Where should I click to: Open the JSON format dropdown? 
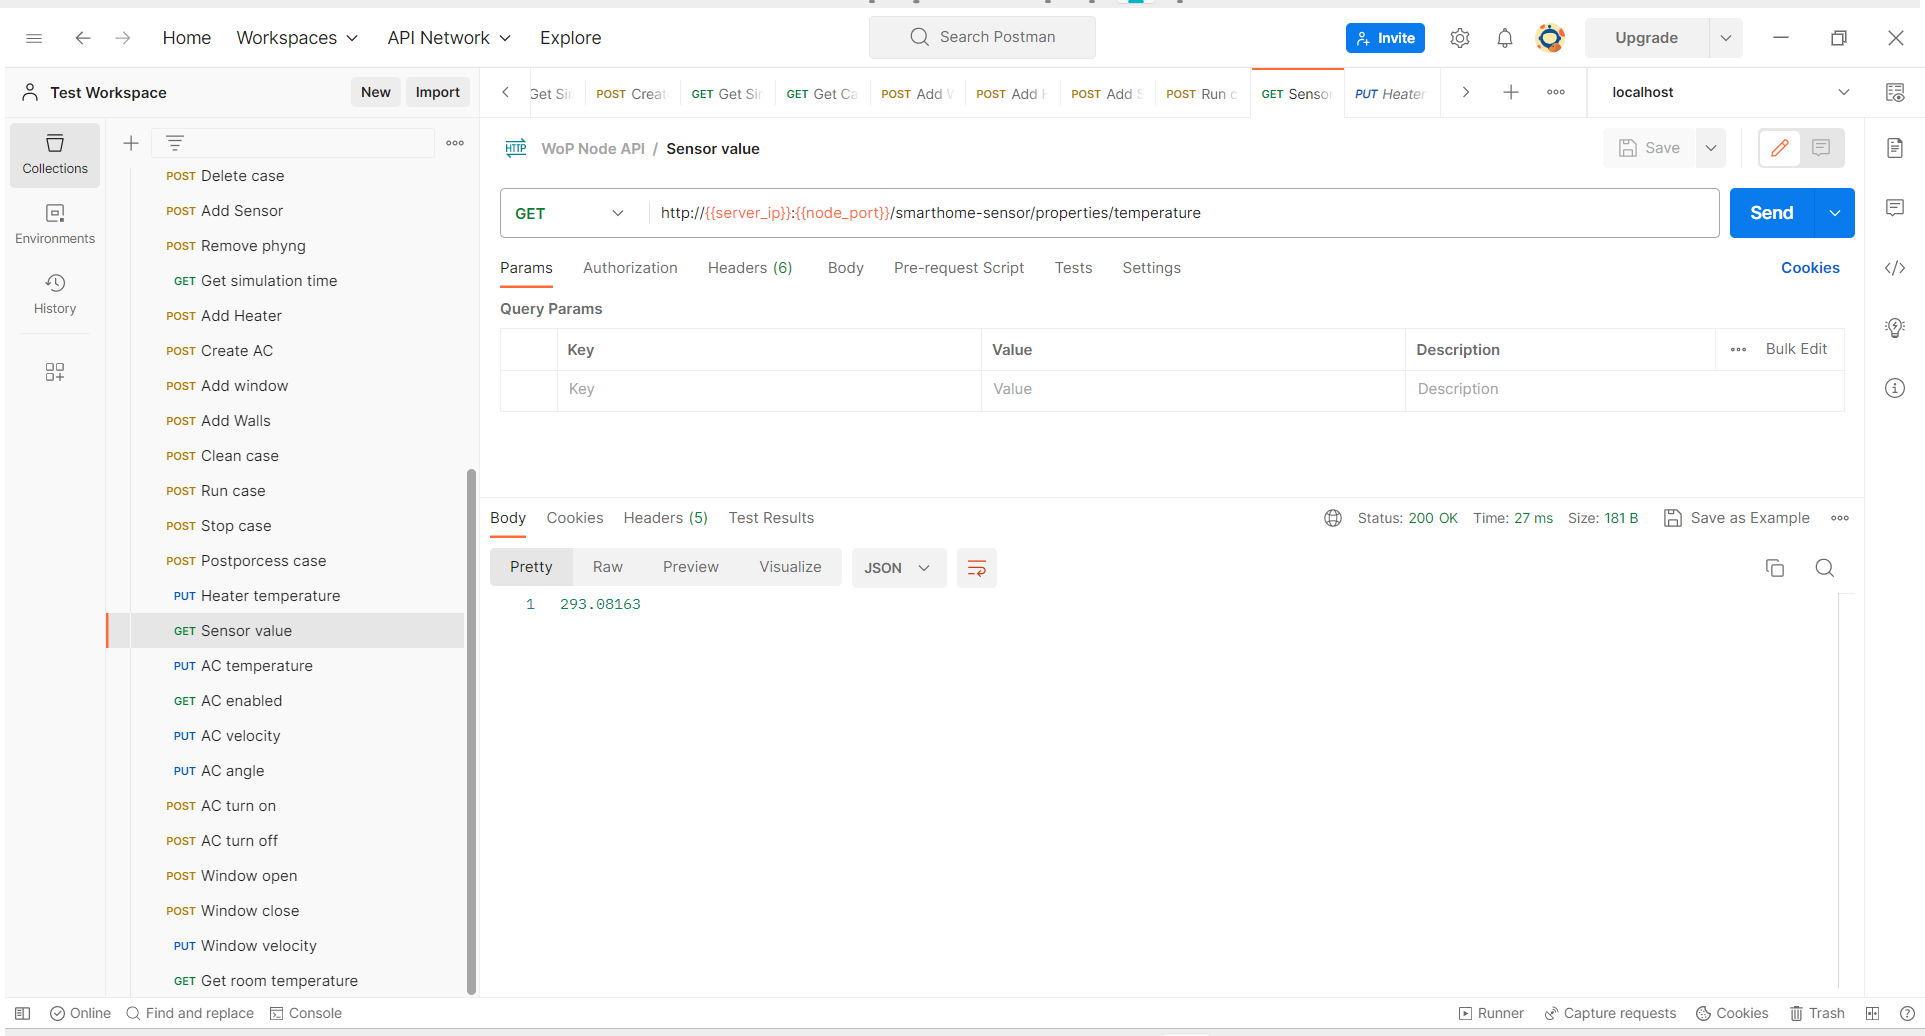(x=898, y=568)
